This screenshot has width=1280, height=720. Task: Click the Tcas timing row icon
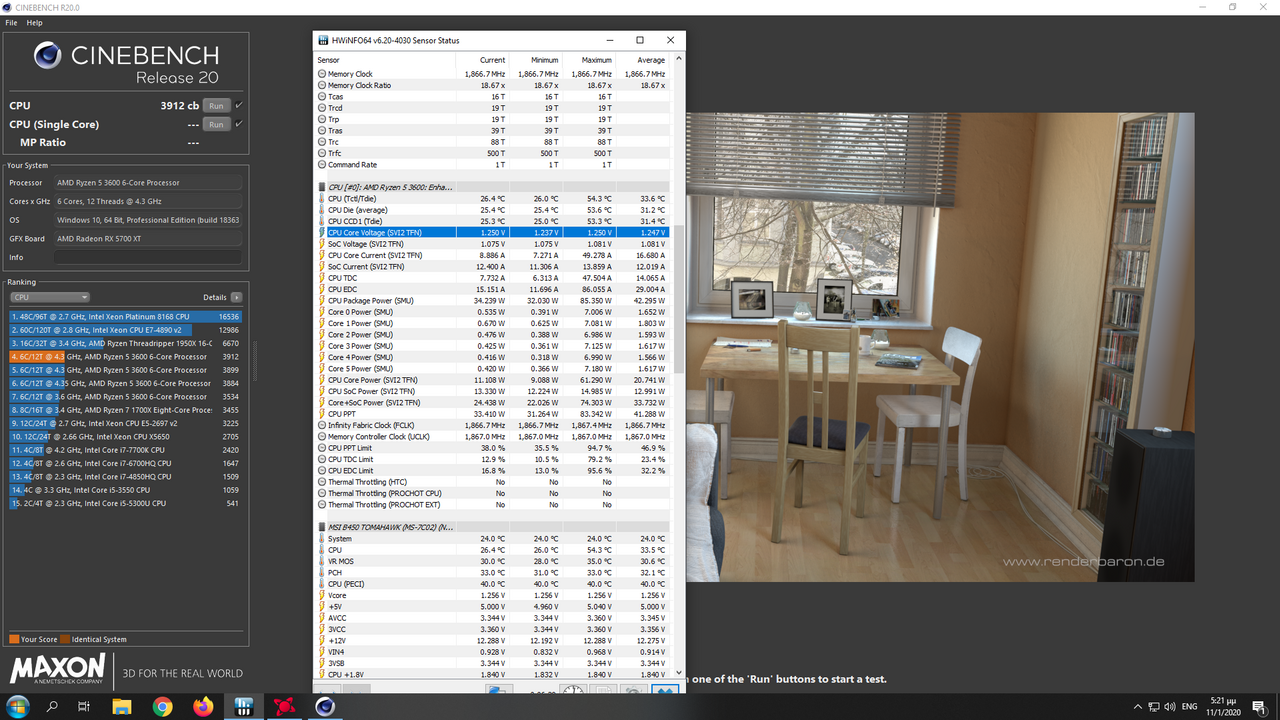pos(322,97)
